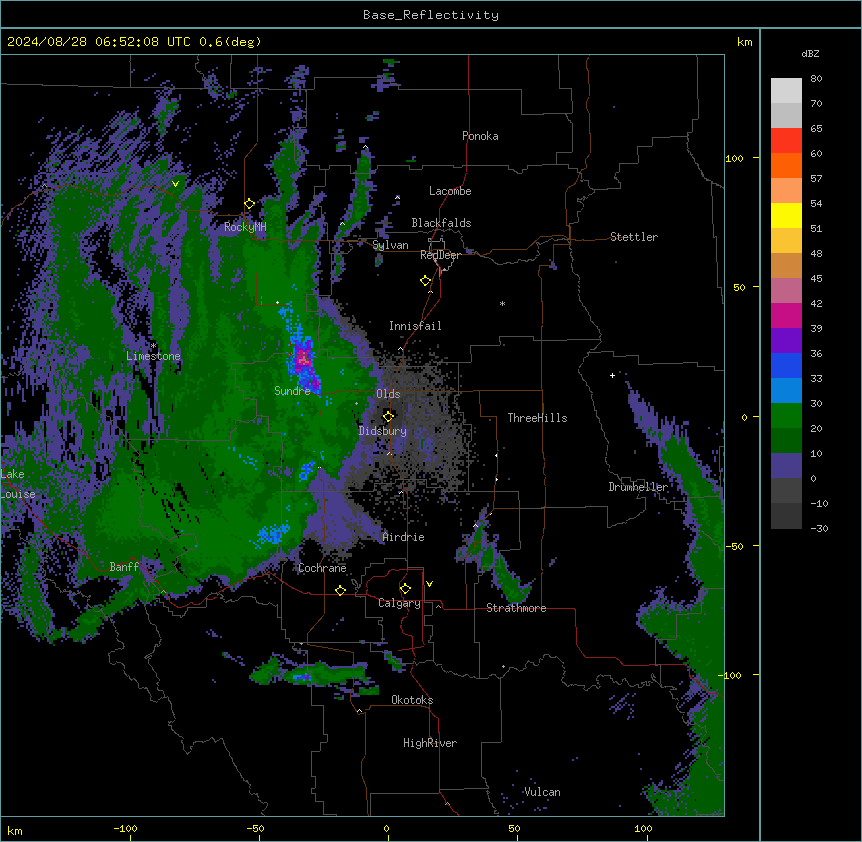The image size is (862, 842).
Task: Click the Lacombe label
Action: [x=450, y=191]
